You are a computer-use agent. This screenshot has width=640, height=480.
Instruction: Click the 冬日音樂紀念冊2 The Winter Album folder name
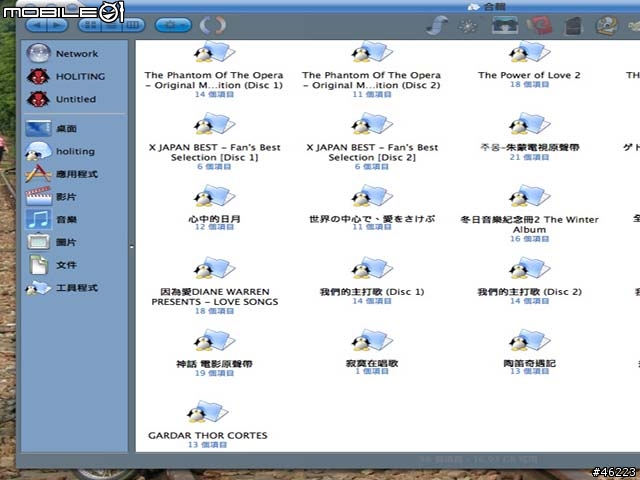coord(529,224)
